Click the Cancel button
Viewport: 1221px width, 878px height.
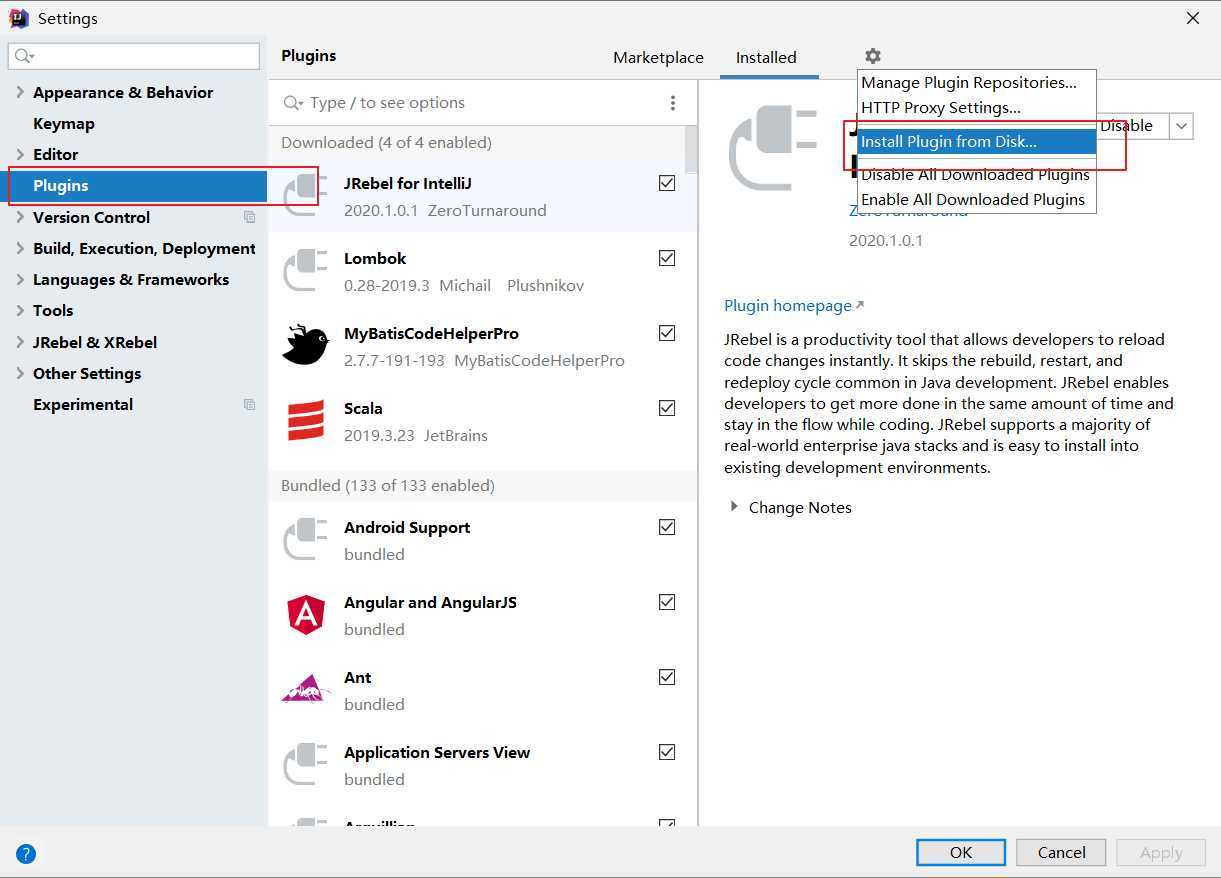(1061, 853)
